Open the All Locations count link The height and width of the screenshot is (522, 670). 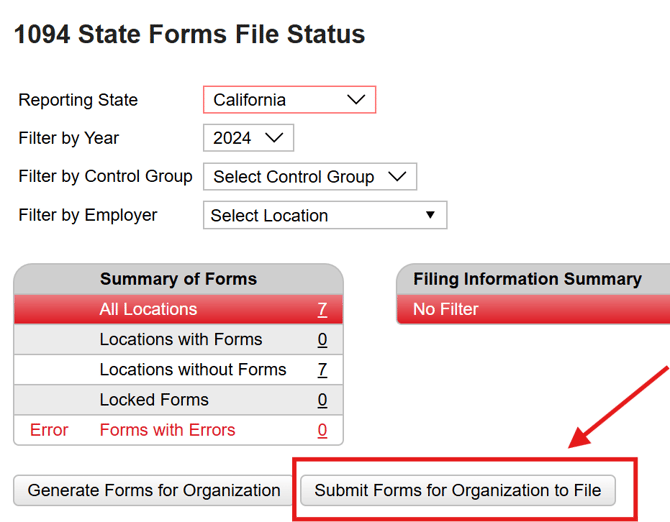point(322,310)
